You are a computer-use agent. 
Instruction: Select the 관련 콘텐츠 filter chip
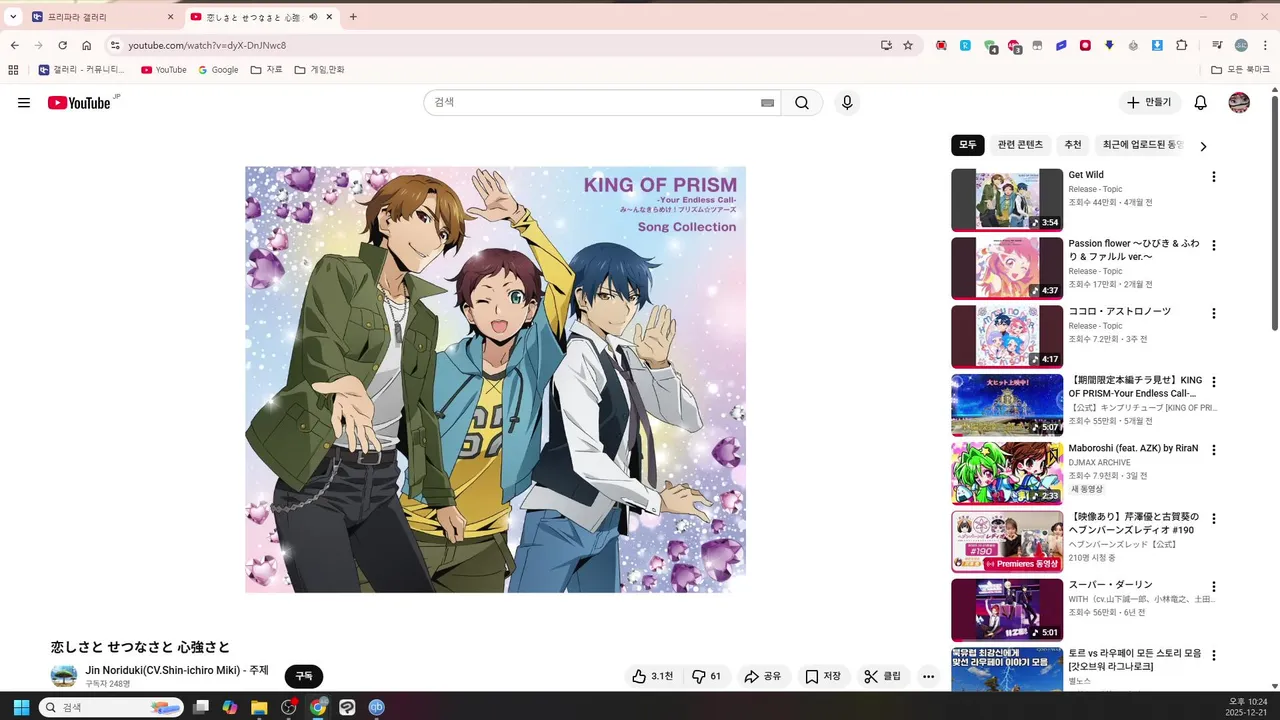(x=1020, y=145)
